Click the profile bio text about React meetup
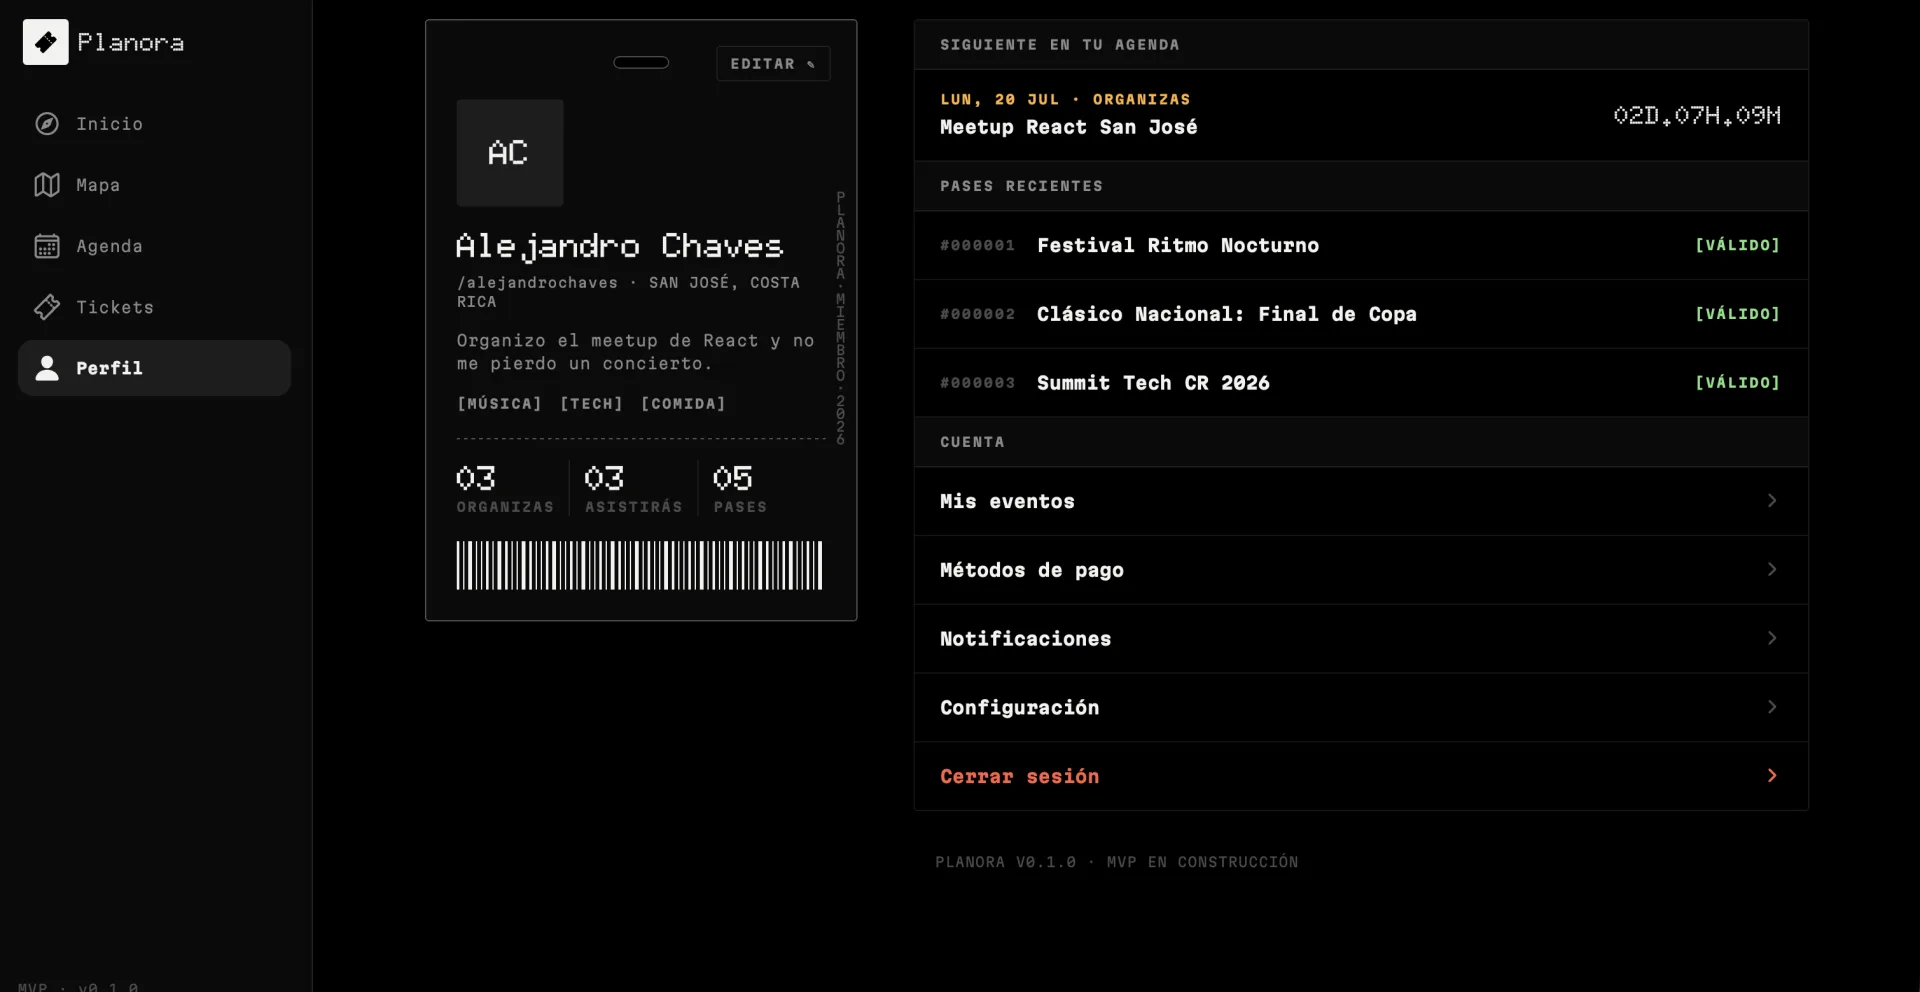Viewport: 1920px width, 992px height. 635,352
